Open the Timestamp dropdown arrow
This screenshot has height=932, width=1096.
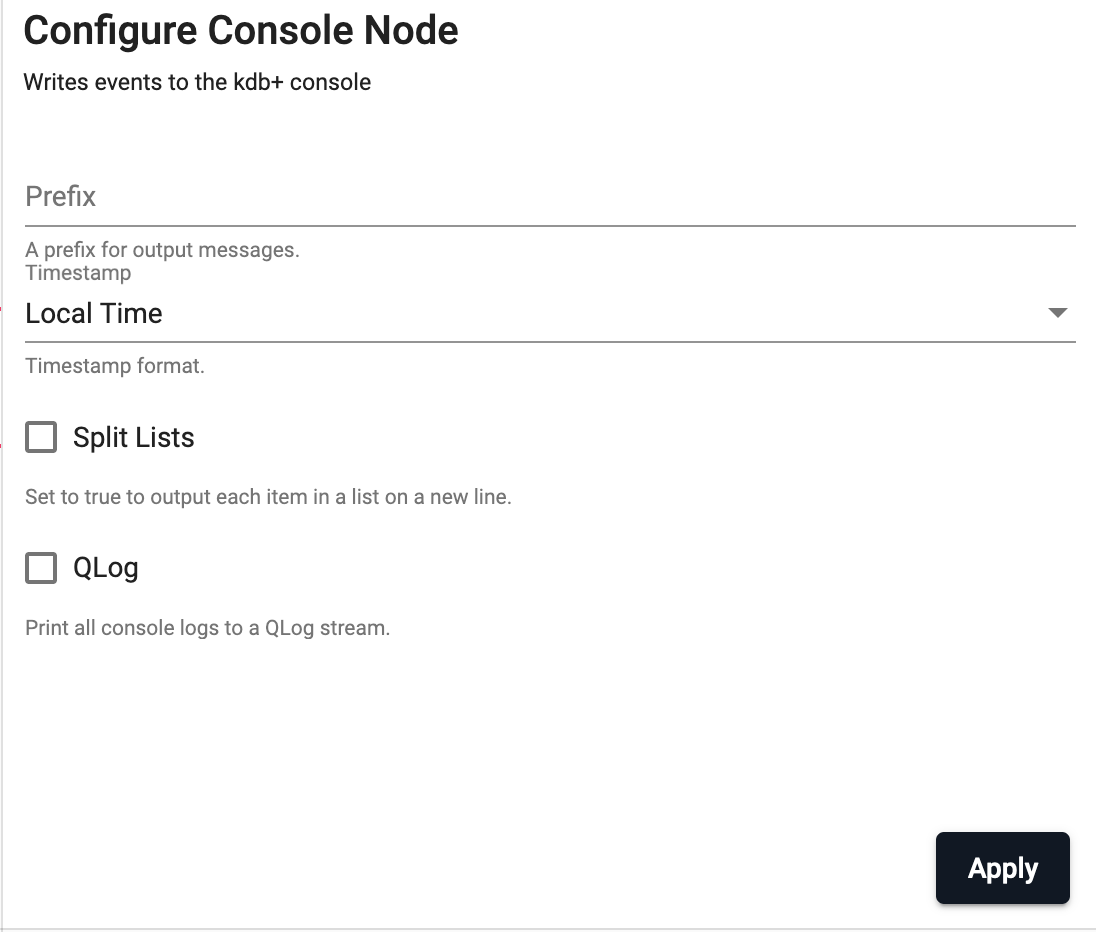1058,313
